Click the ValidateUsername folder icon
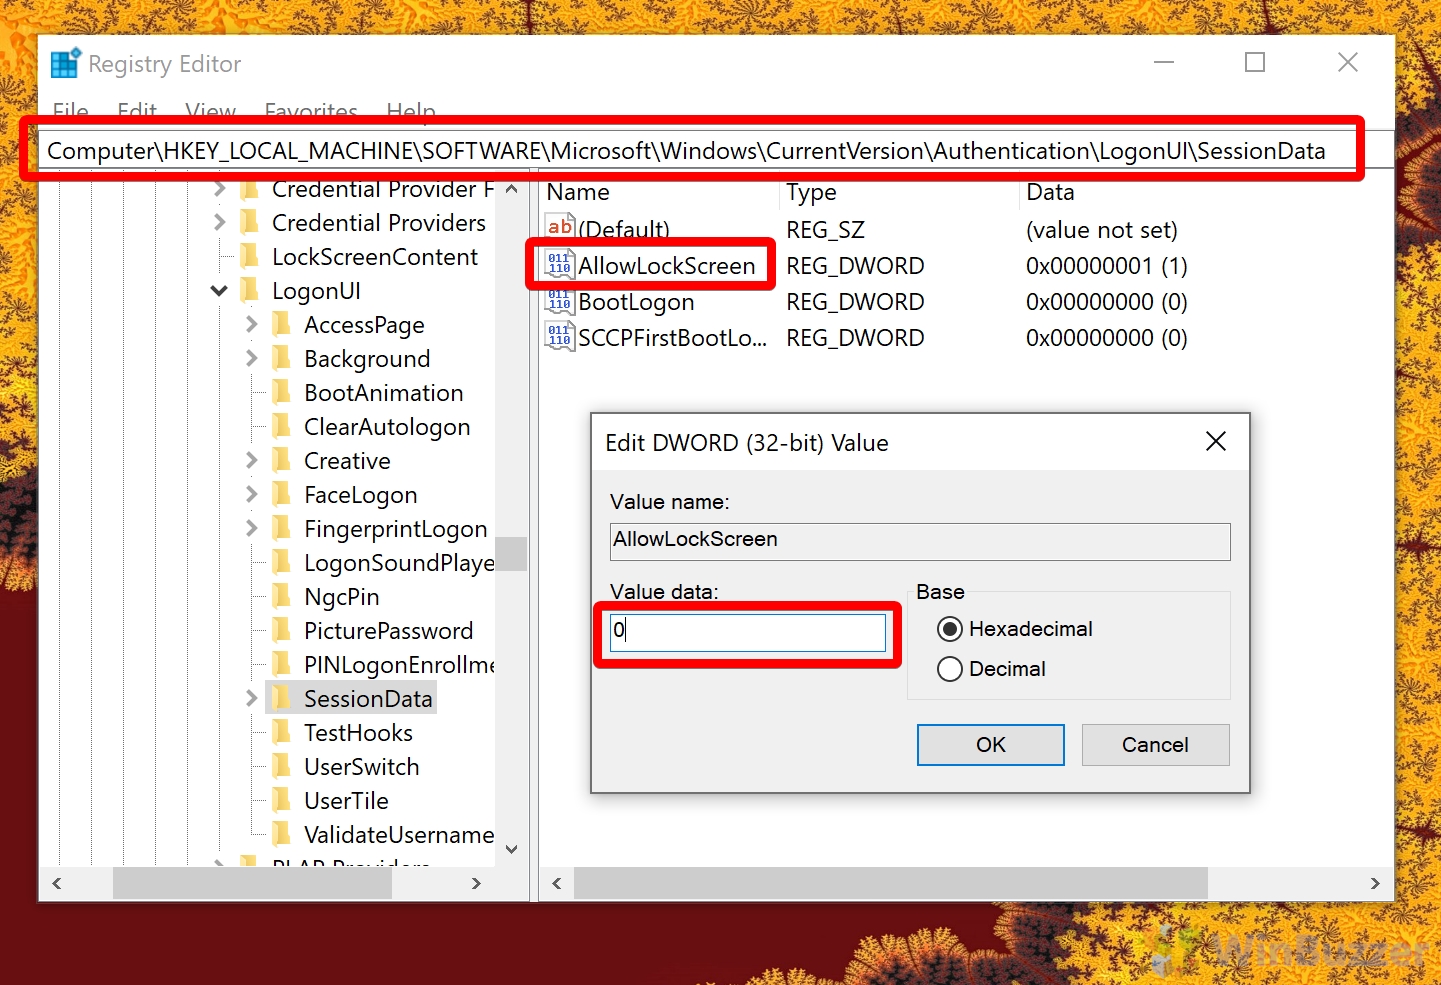Image resolution: width=1441 pixels, height=985 pixels. click(283, 834)
